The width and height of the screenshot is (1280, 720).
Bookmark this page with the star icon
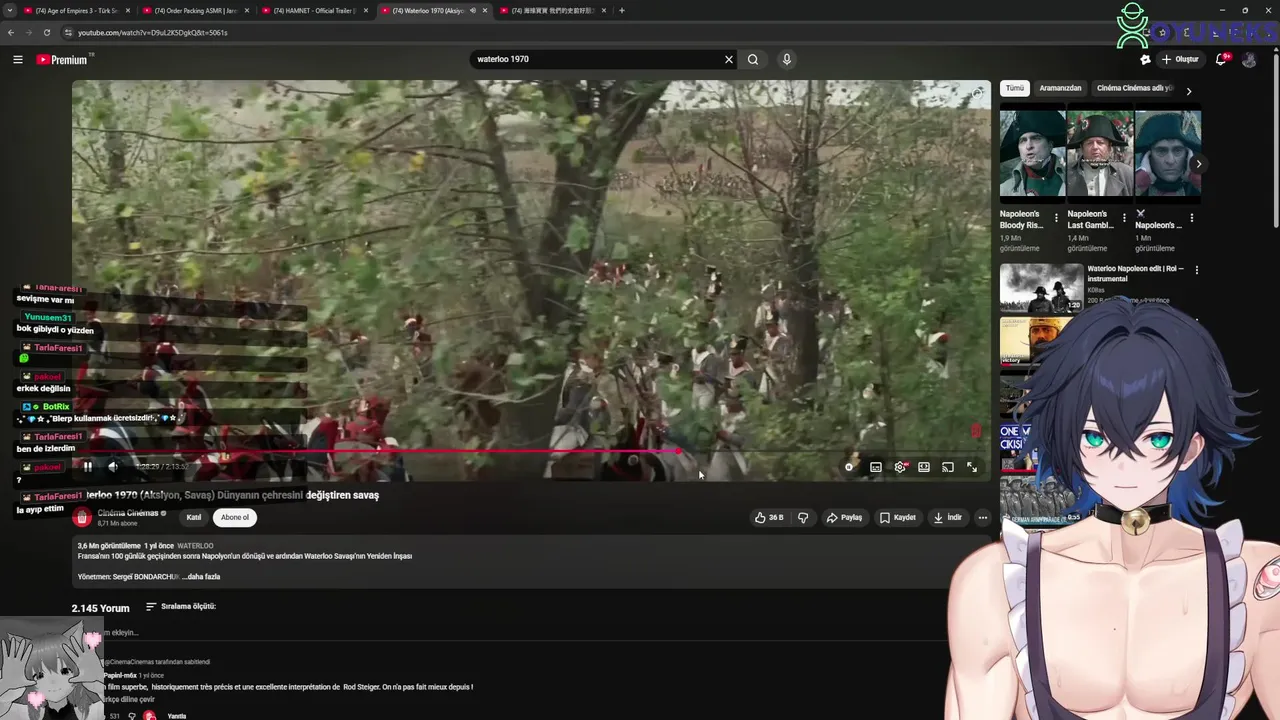pyautogui.click(x=1162, y=32)
